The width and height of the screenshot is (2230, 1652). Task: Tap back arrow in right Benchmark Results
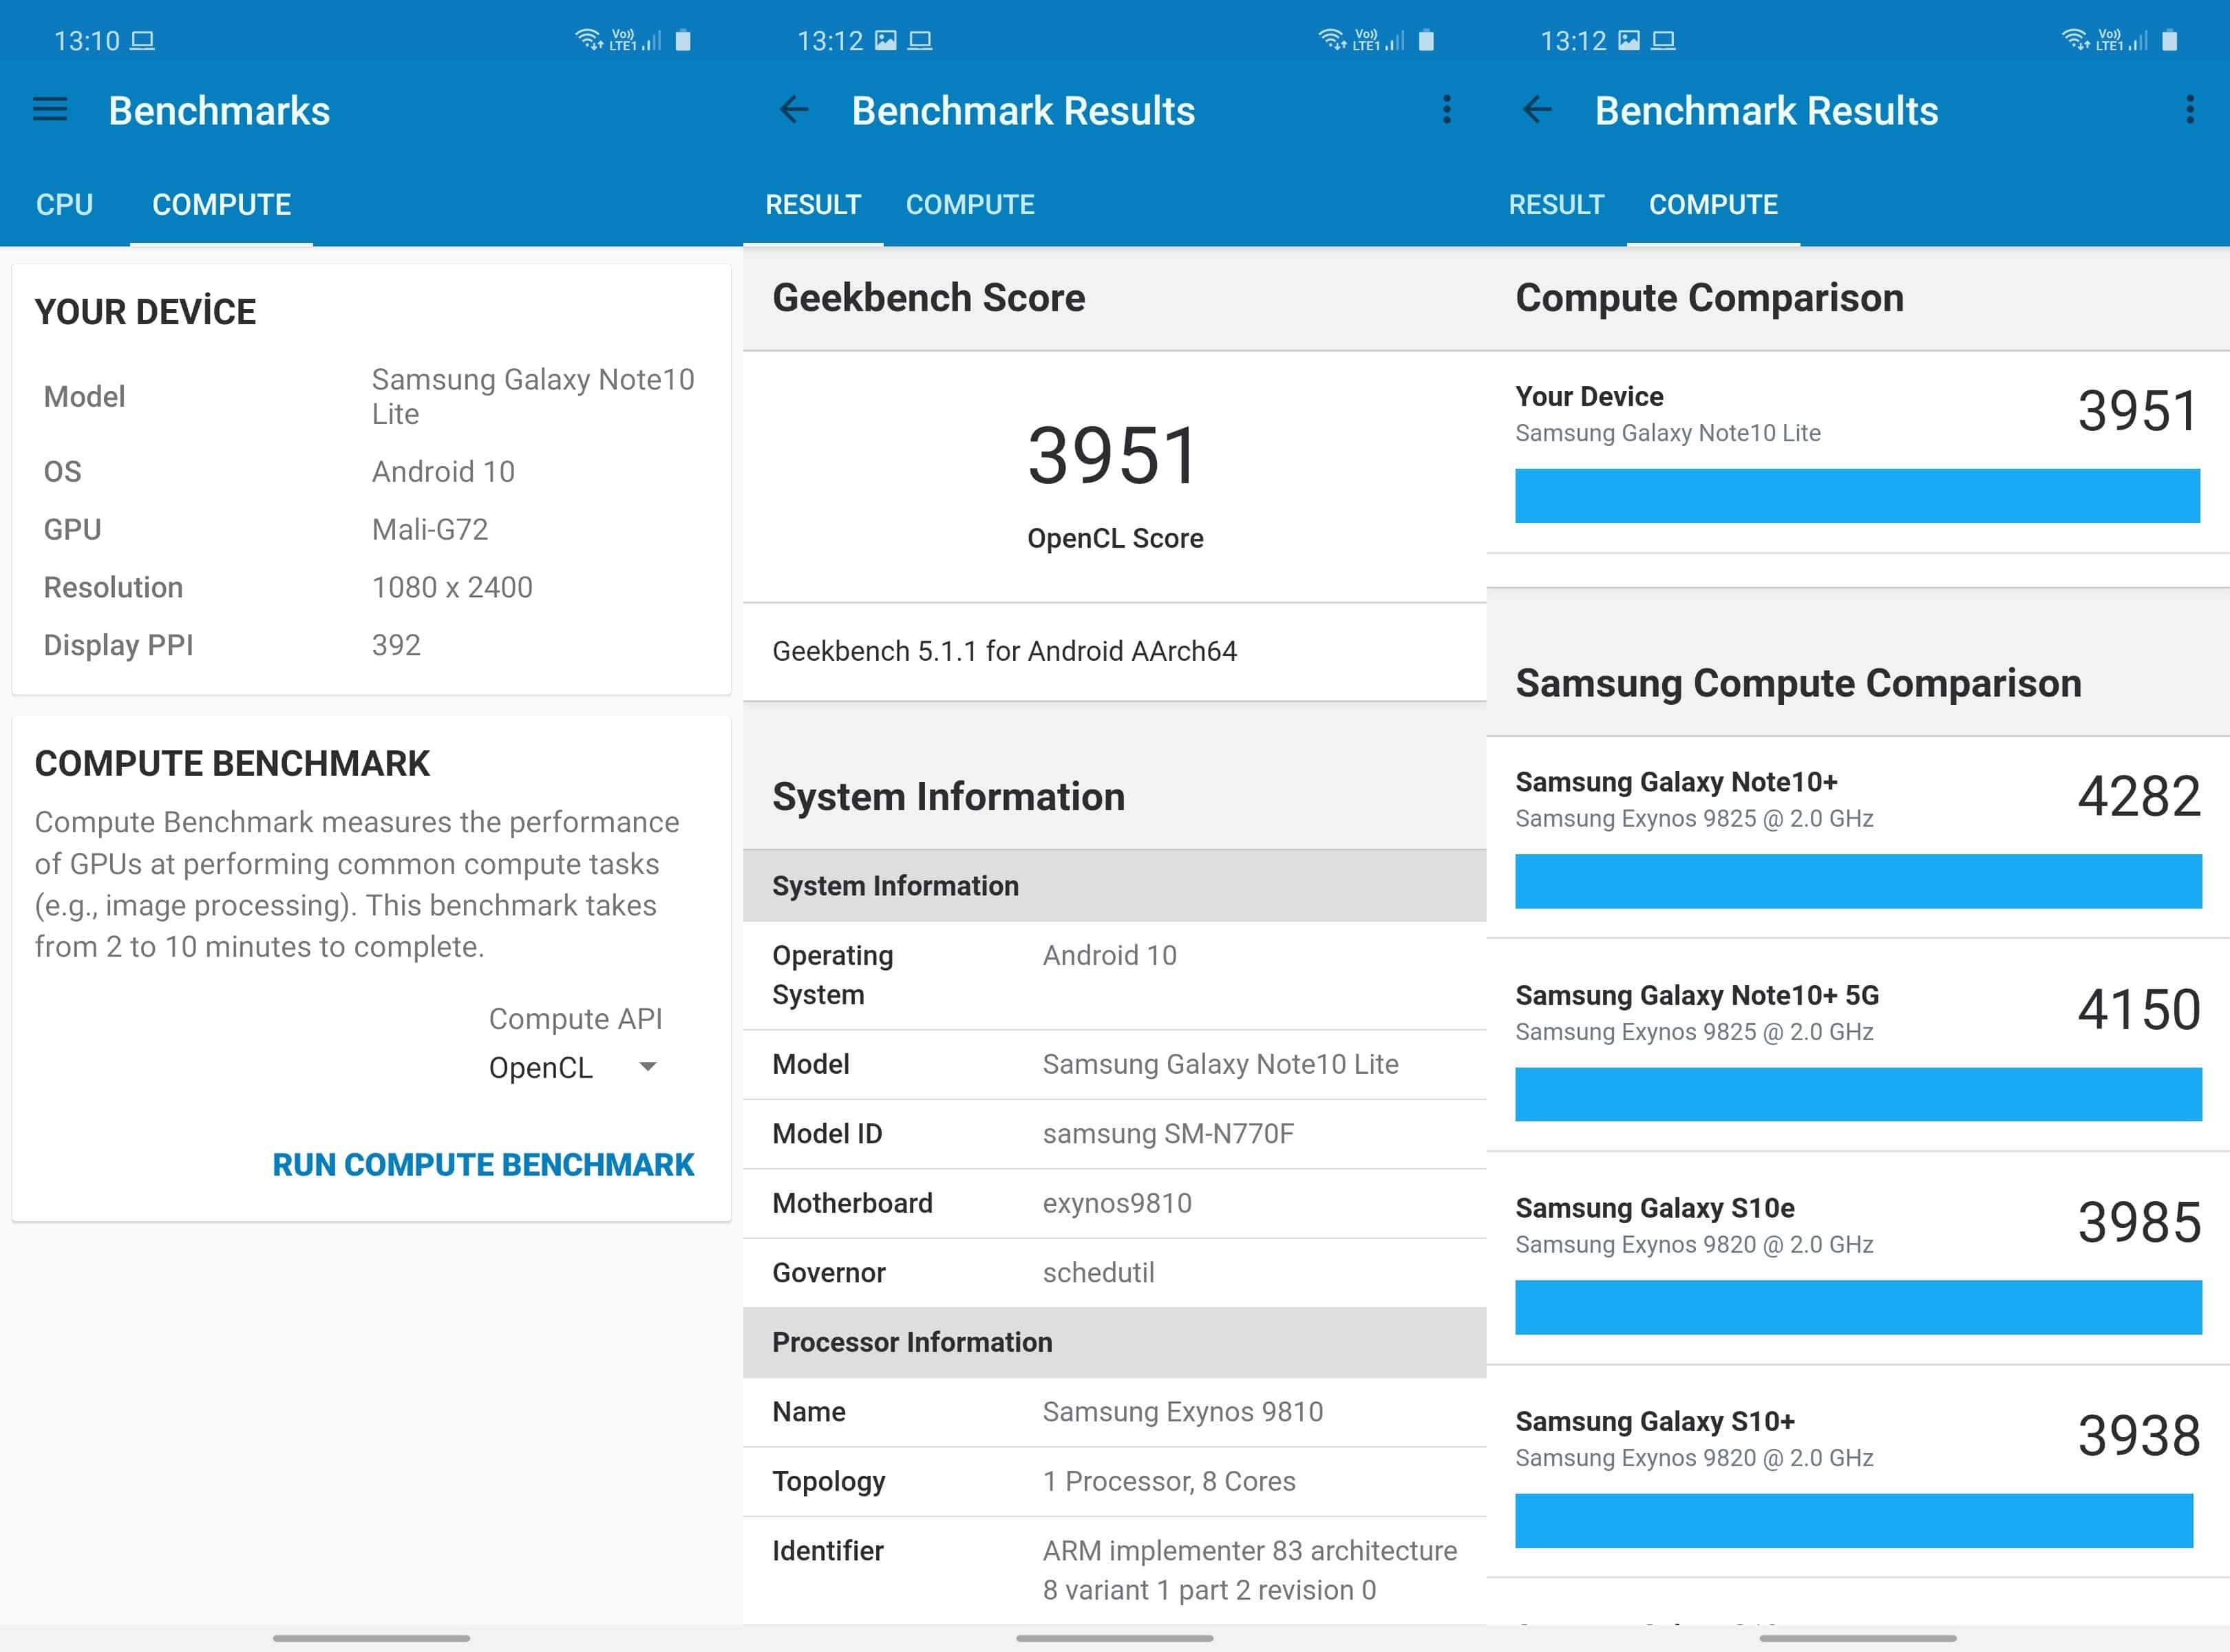(x=1537, y=110)
